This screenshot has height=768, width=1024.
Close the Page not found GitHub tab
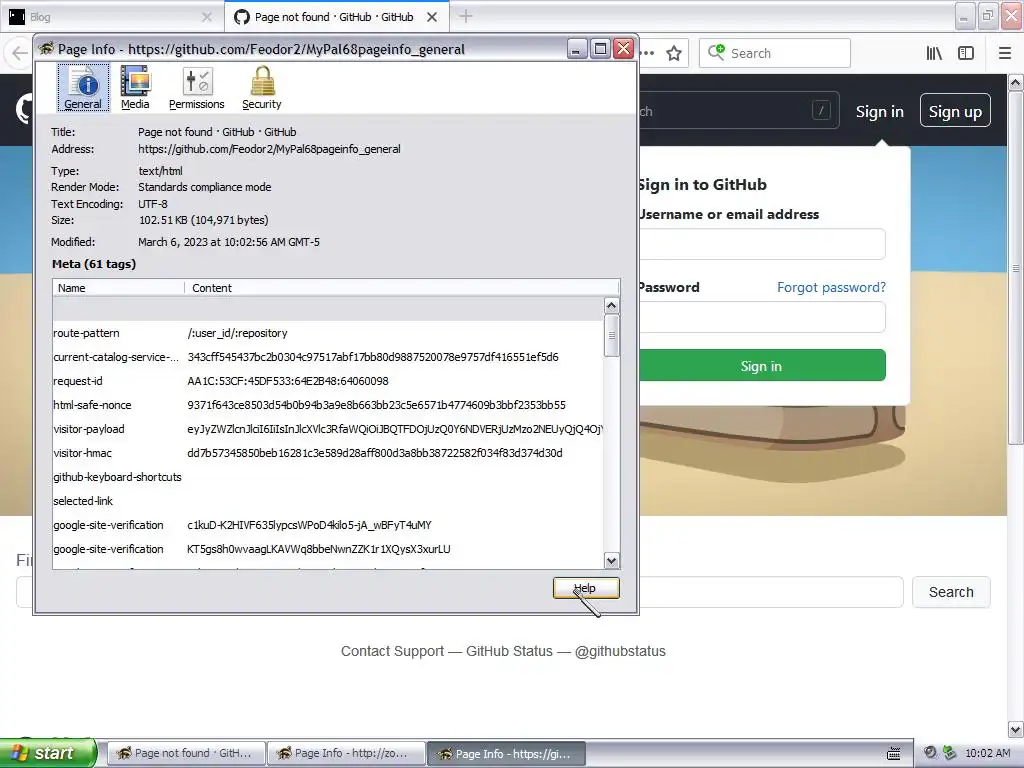(x=432, y=17)
